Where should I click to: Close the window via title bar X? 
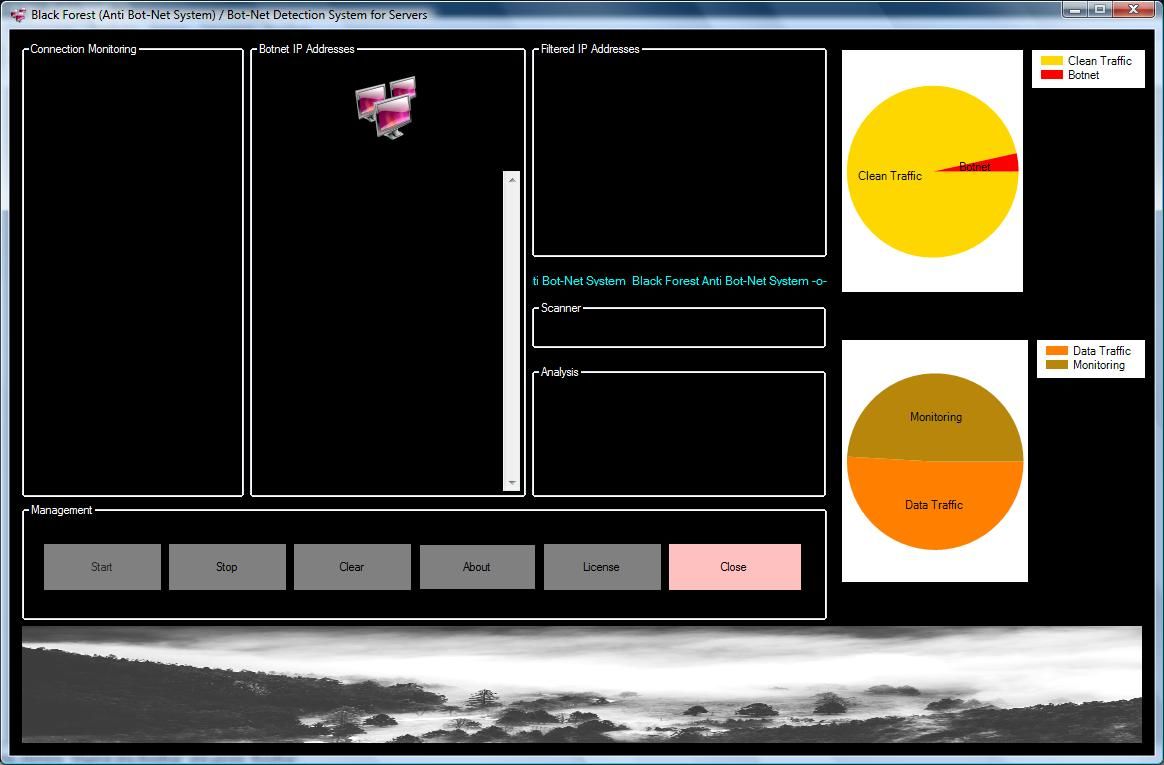point(1134,10)
